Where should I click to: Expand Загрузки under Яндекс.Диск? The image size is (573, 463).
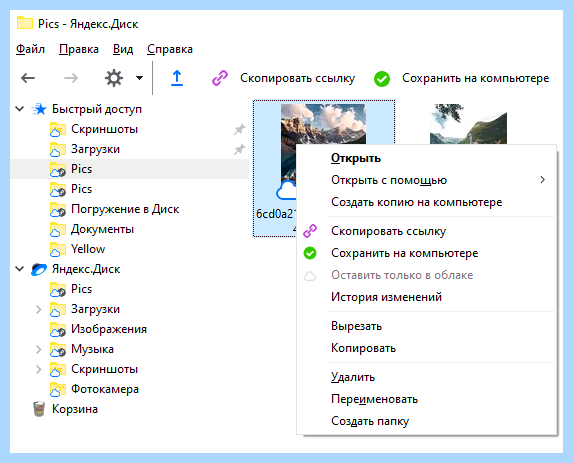(38, 309)
